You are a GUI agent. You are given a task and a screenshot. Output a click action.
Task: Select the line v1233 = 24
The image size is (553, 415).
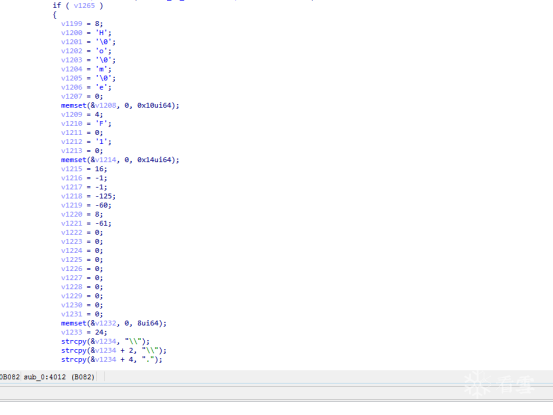[x=84, y=332]
